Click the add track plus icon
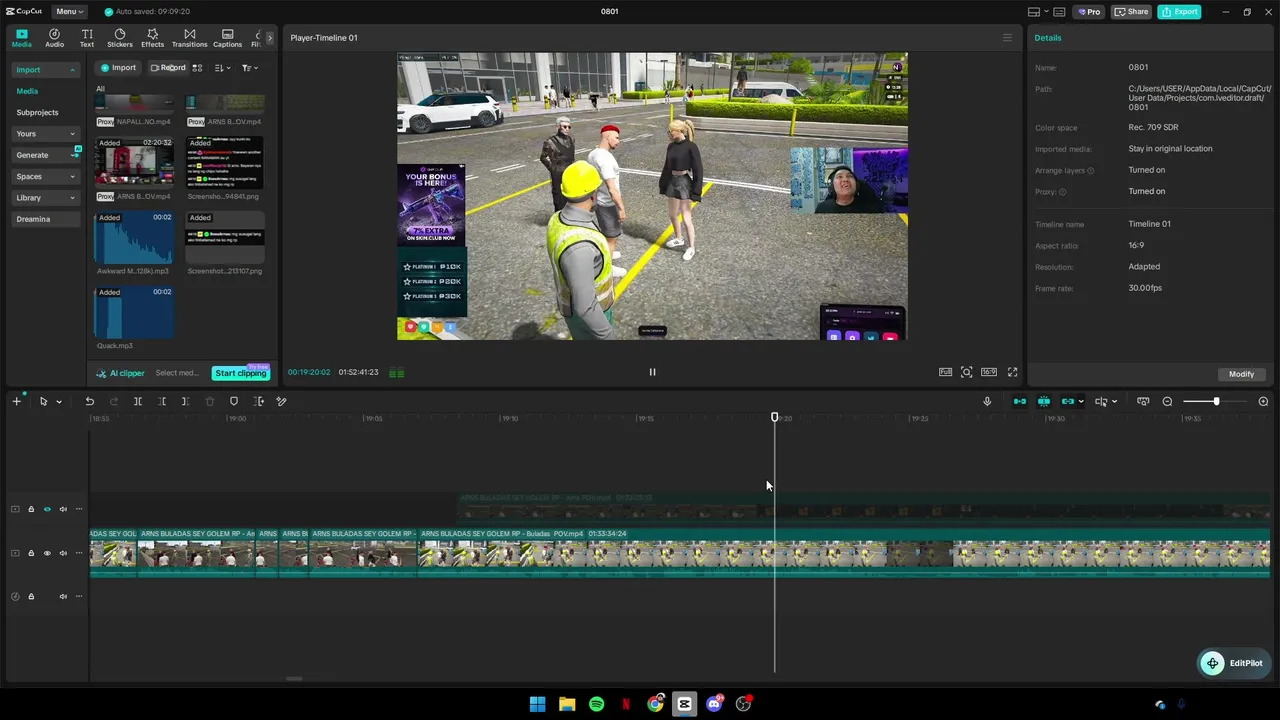The height and width of the screenshot is (720, 1280). tap(16, 401)
